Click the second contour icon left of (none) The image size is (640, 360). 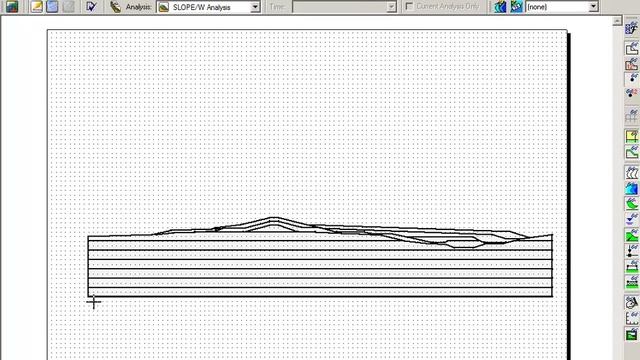[516, 7]
